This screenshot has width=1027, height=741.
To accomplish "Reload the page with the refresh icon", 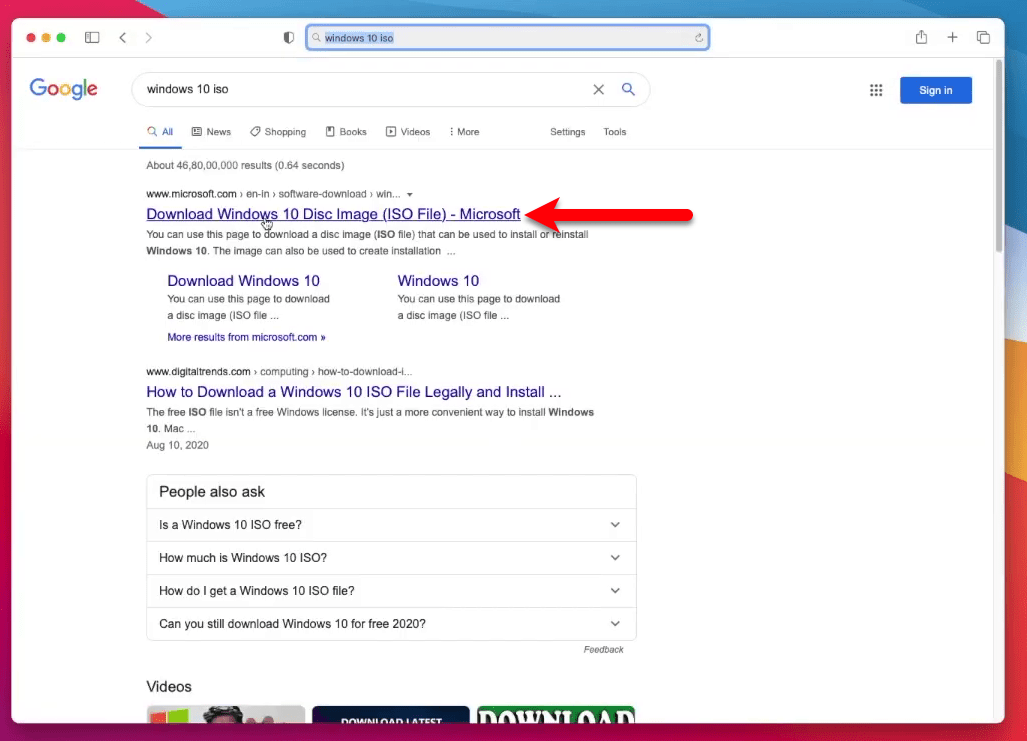I will point(699,38).
